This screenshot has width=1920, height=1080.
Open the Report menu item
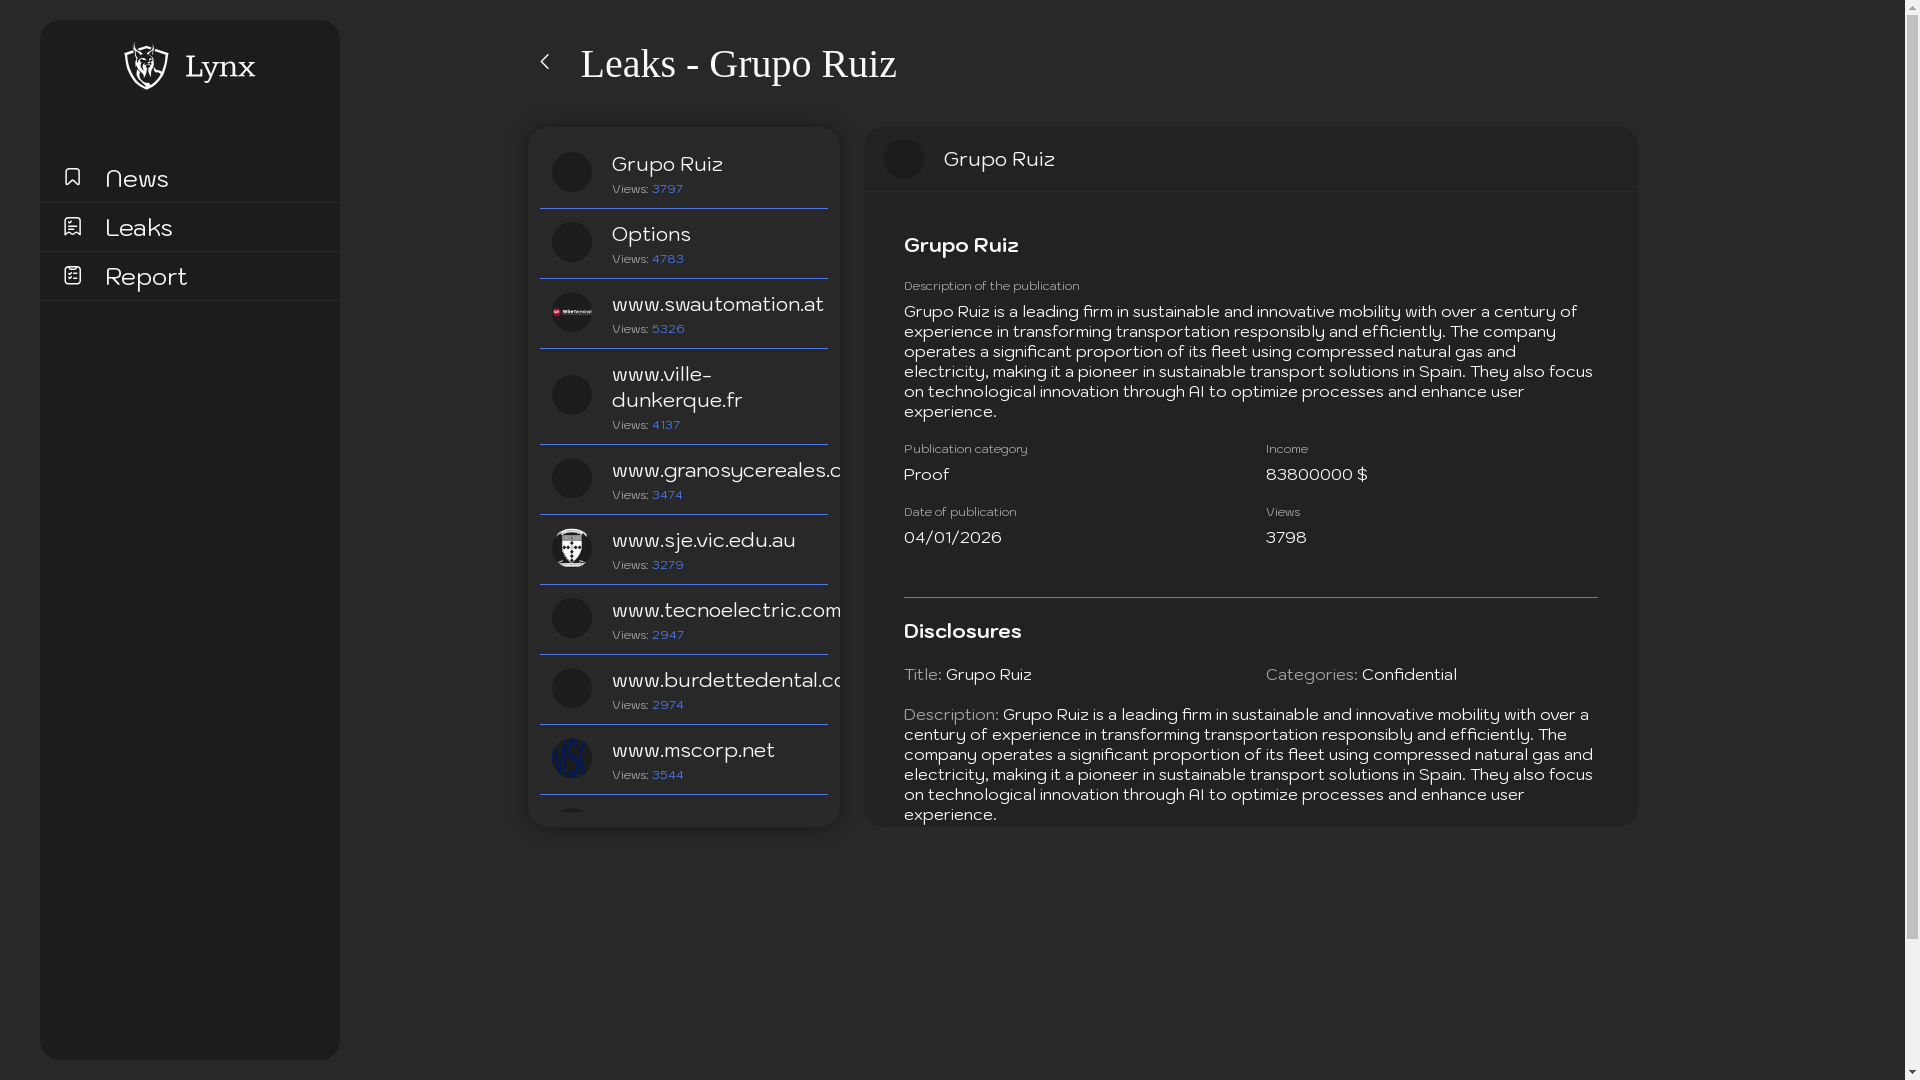[146, 277]
